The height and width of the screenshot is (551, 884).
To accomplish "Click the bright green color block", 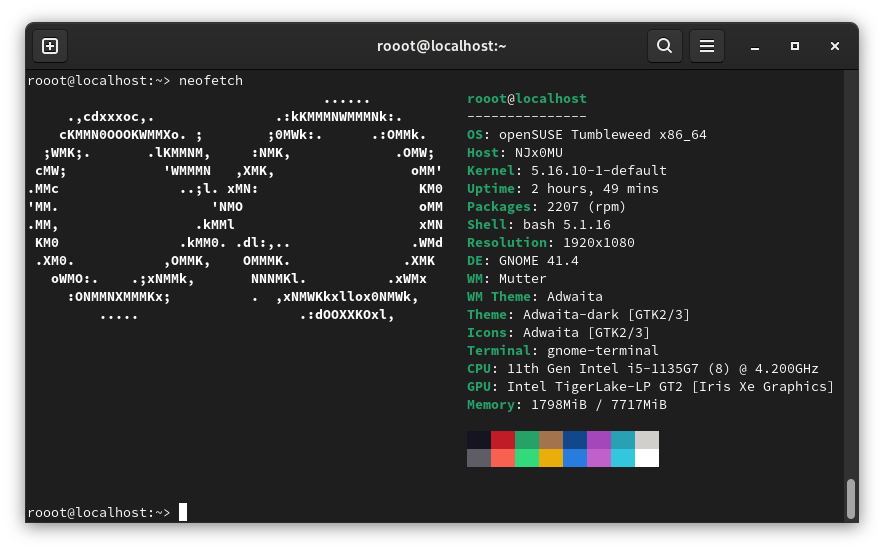I will (x=527, y=458).
